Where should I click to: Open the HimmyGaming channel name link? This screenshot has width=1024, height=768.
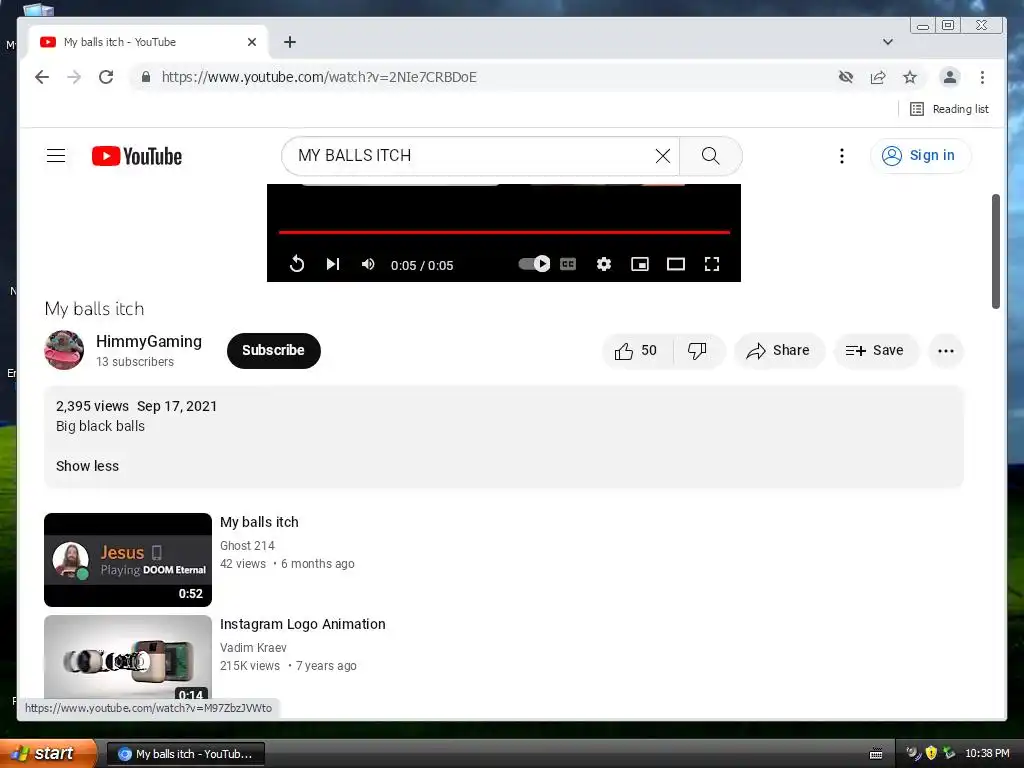[x=149, y=342]
